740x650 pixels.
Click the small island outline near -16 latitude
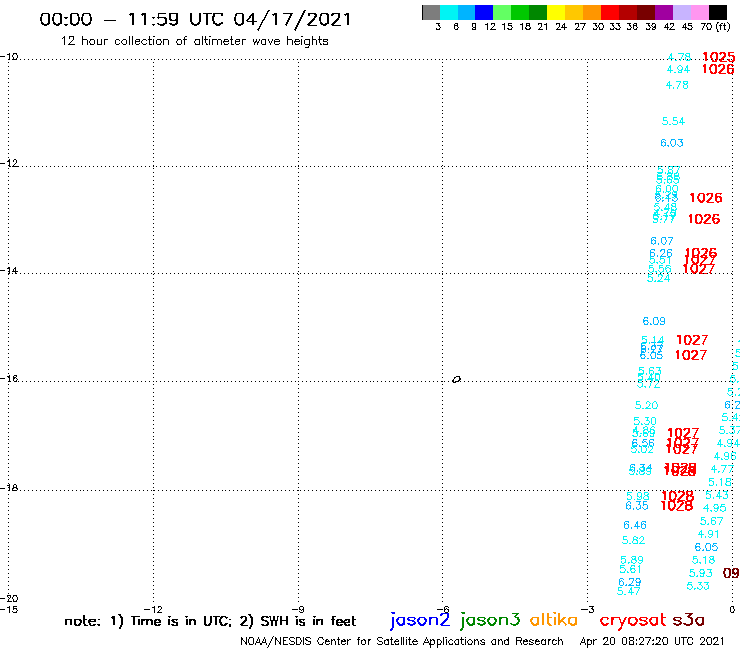click(456, 379)
